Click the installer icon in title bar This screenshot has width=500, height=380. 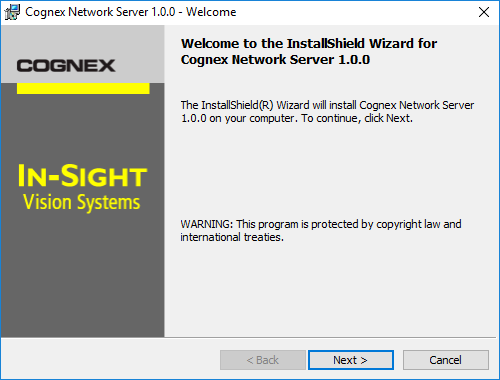tap(12, 12)
